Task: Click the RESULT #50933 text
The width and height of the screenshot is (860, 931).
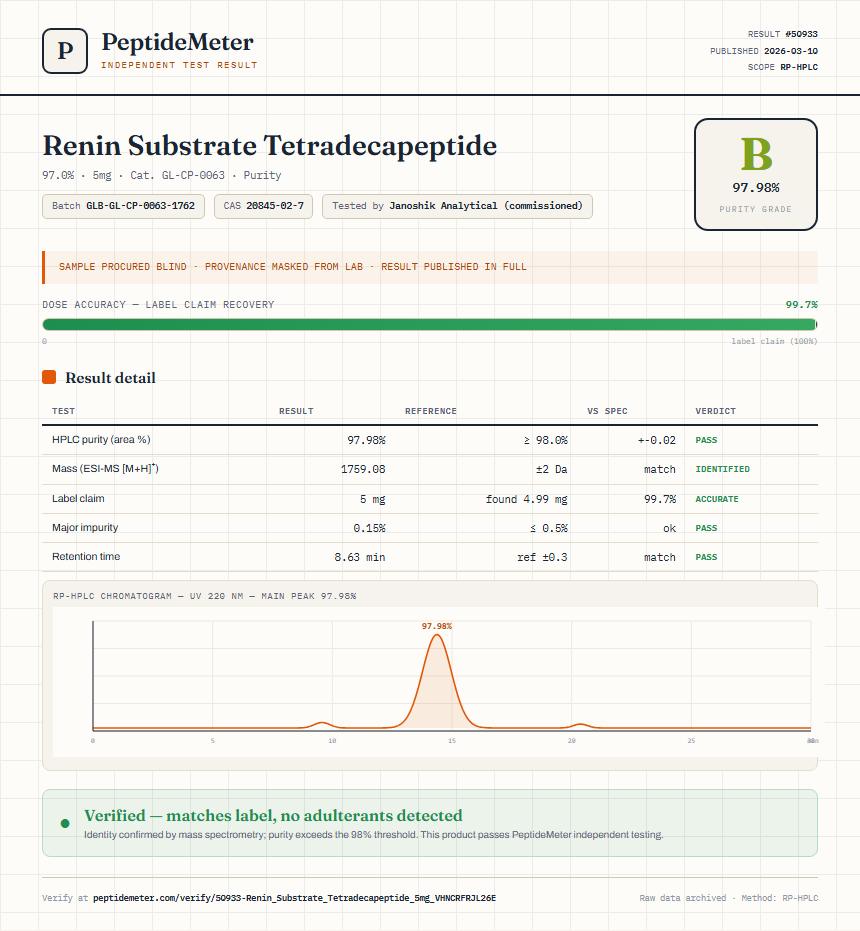Action: tap(783, 34)
